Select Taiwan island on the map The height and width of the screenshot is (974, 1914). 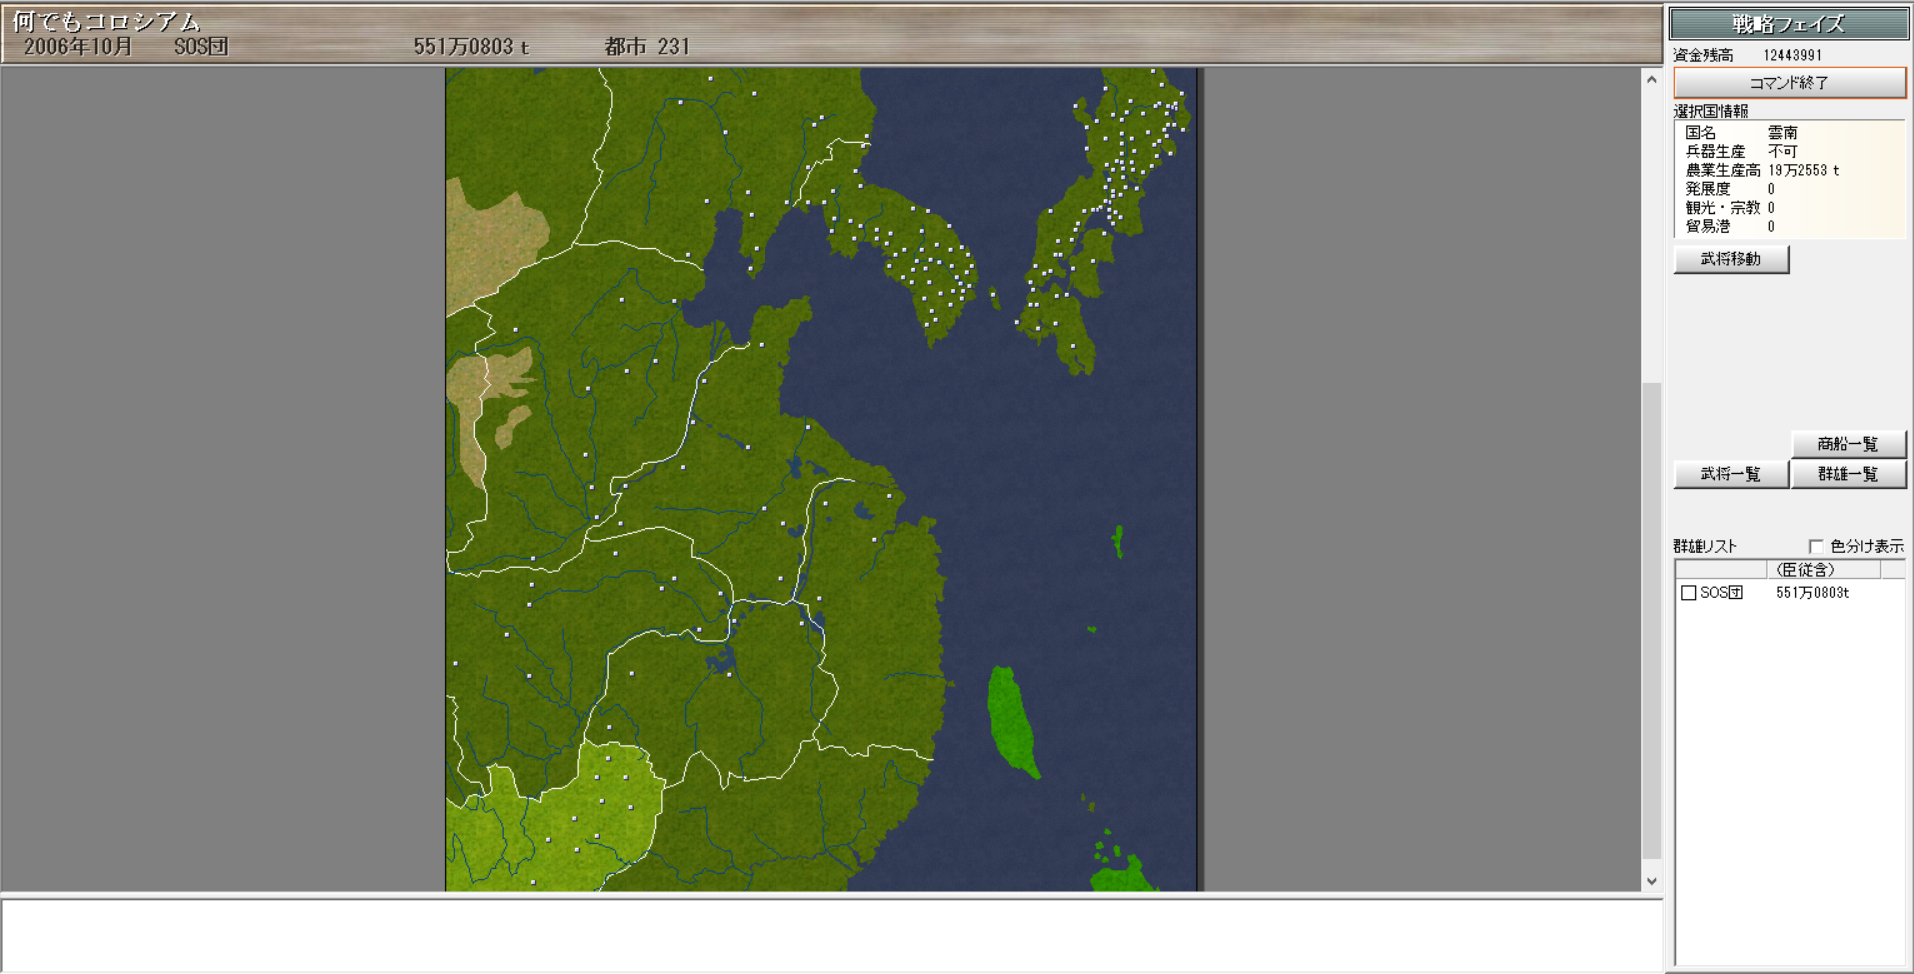(x=1010, y=720)
